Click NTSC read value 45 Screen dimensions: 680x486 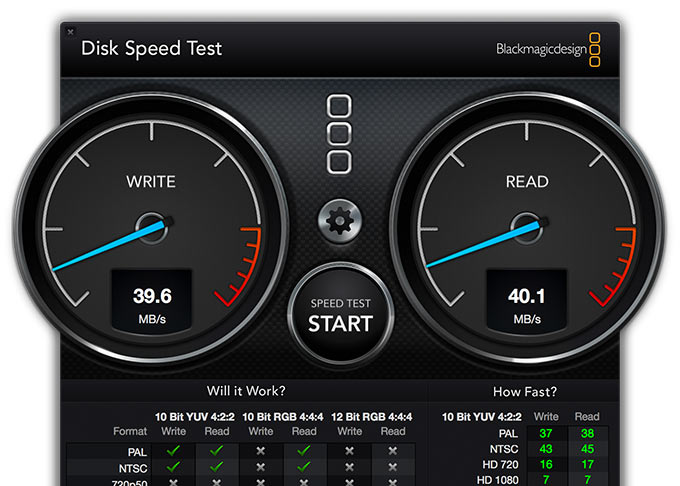click(x=587, y=449)
